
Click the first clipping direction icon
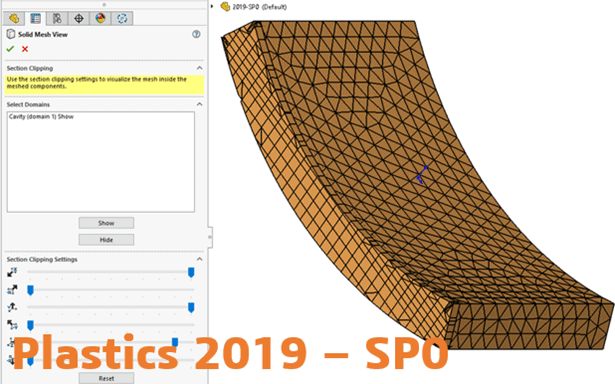tap(12, 272)
